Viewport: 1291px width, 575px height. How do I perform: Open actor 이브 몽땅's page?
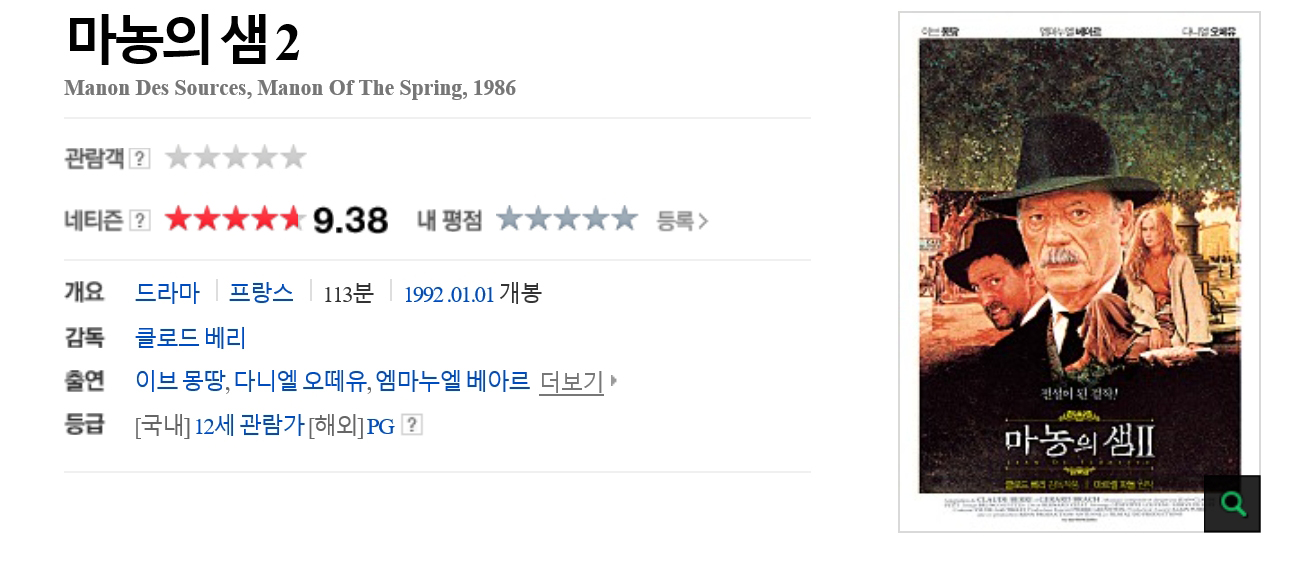pyautogui.click(x=179, y=381)
